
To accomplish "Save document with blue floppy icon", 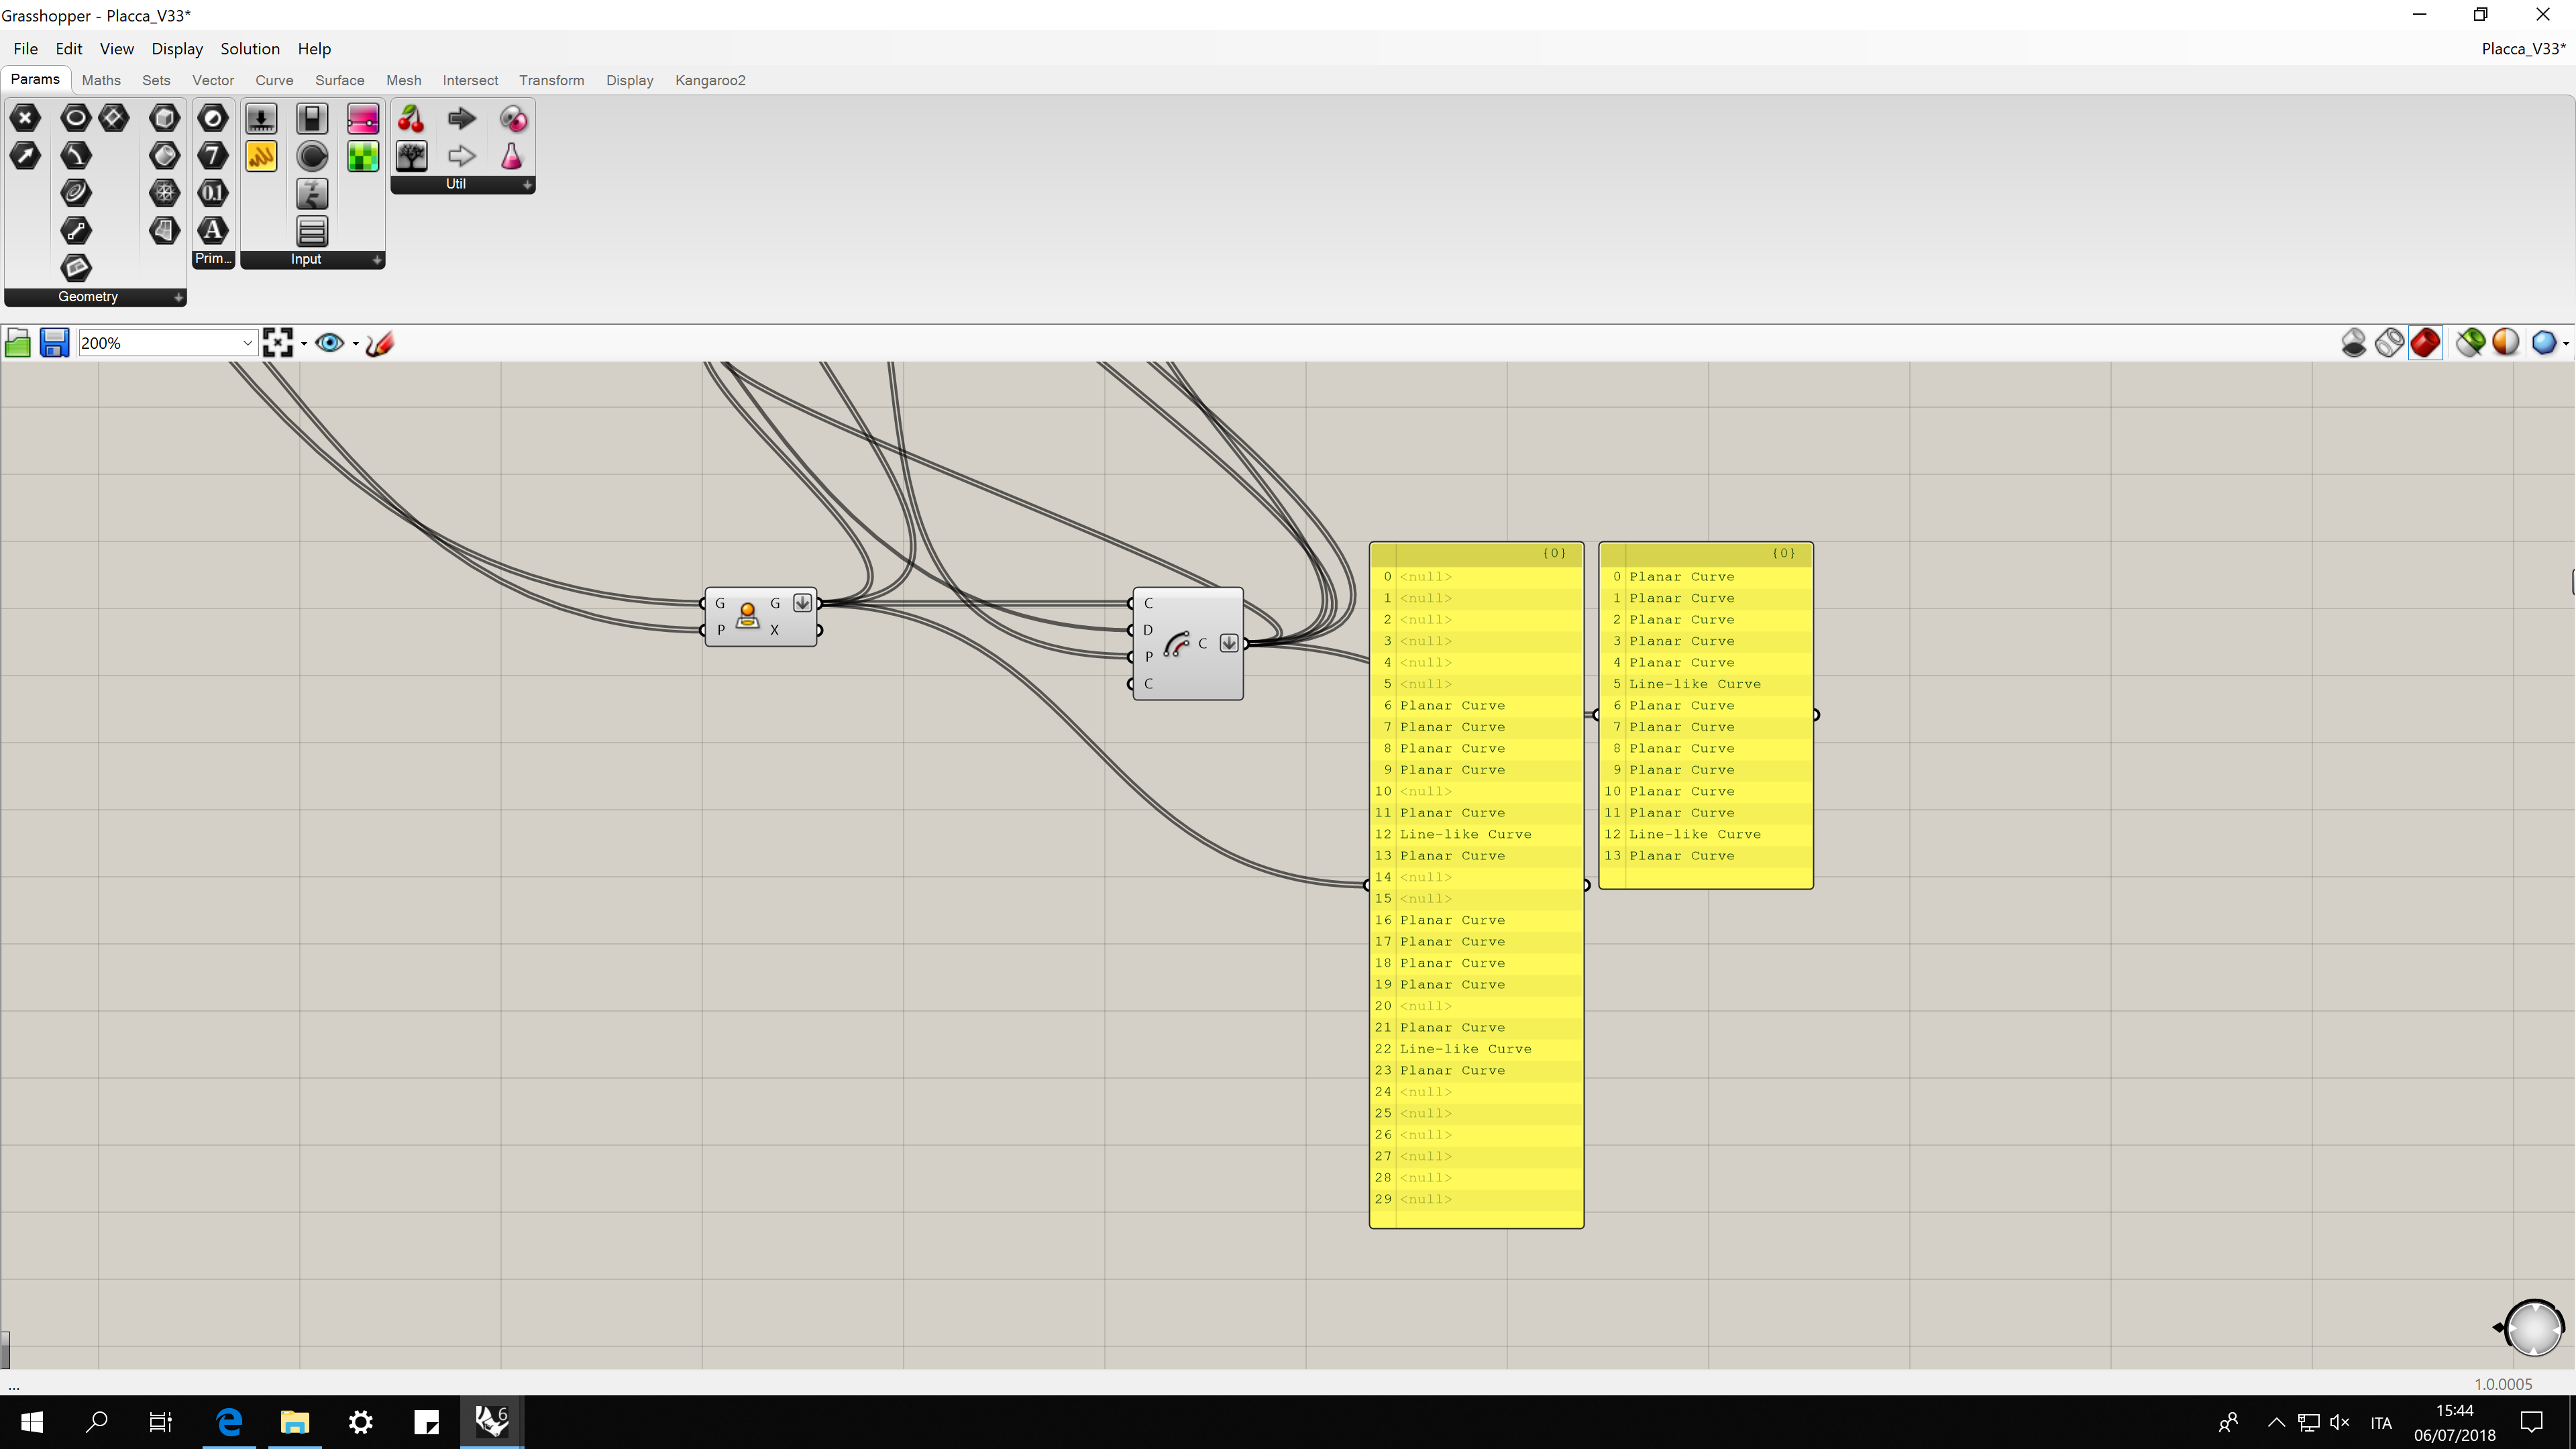I will [54, 343].
